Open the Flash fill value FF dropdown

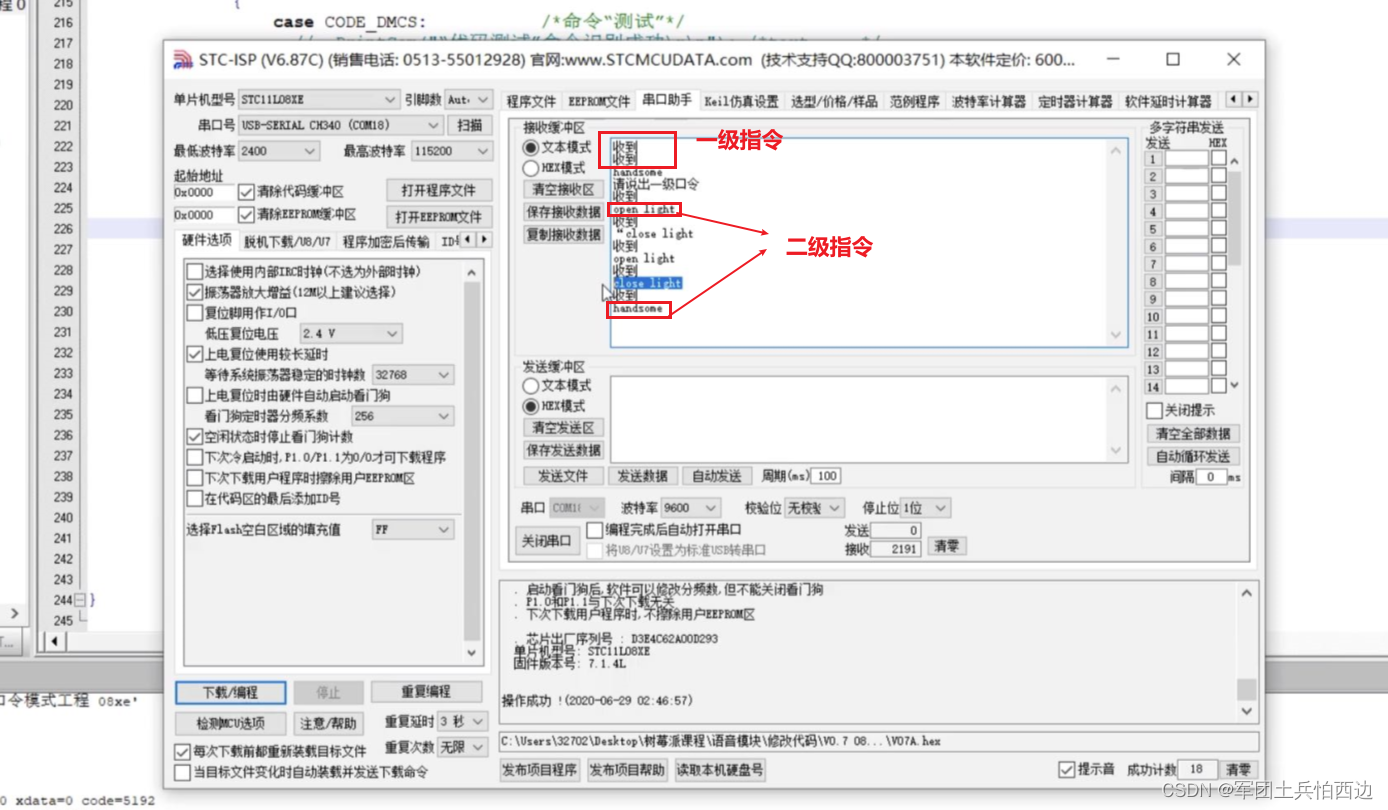point(412,530)
